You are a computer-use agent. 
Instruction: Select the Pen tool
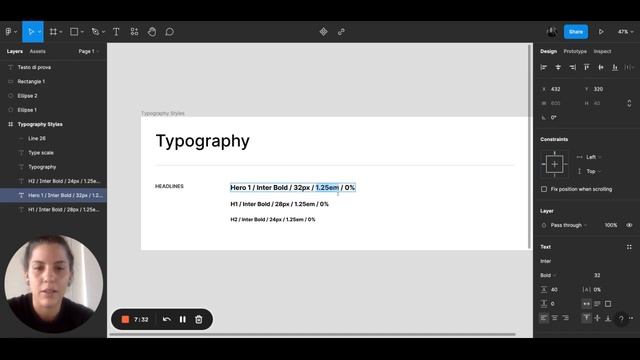click(95, 31)
